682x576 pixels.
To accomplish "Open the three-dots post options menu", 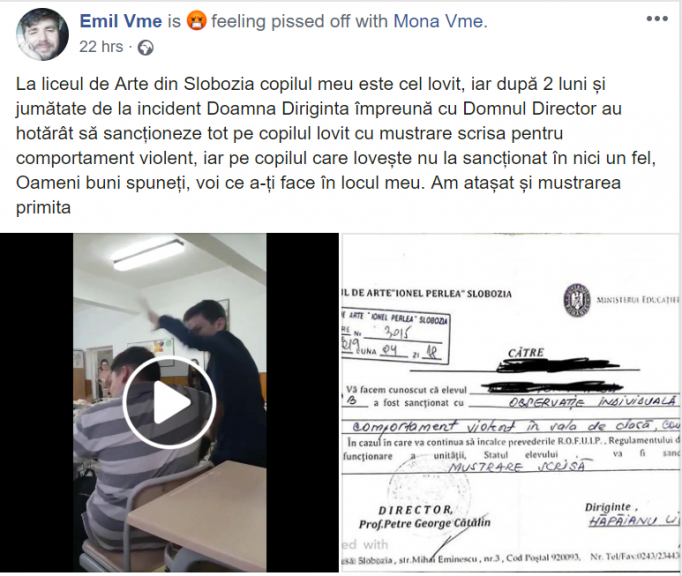I will click(x=657, y=19).
